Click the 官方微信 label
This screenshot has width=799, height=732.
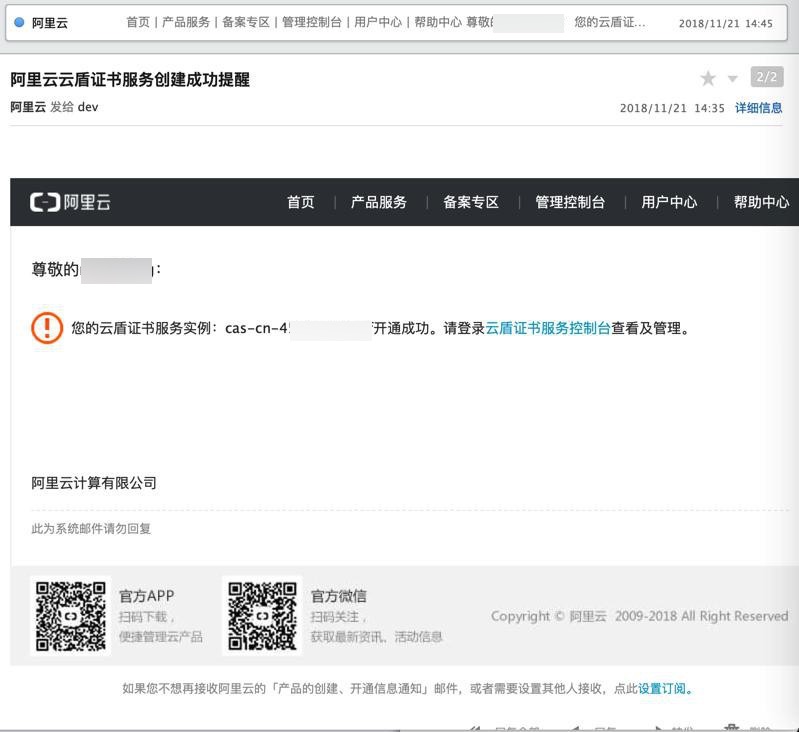coord(339,595)
